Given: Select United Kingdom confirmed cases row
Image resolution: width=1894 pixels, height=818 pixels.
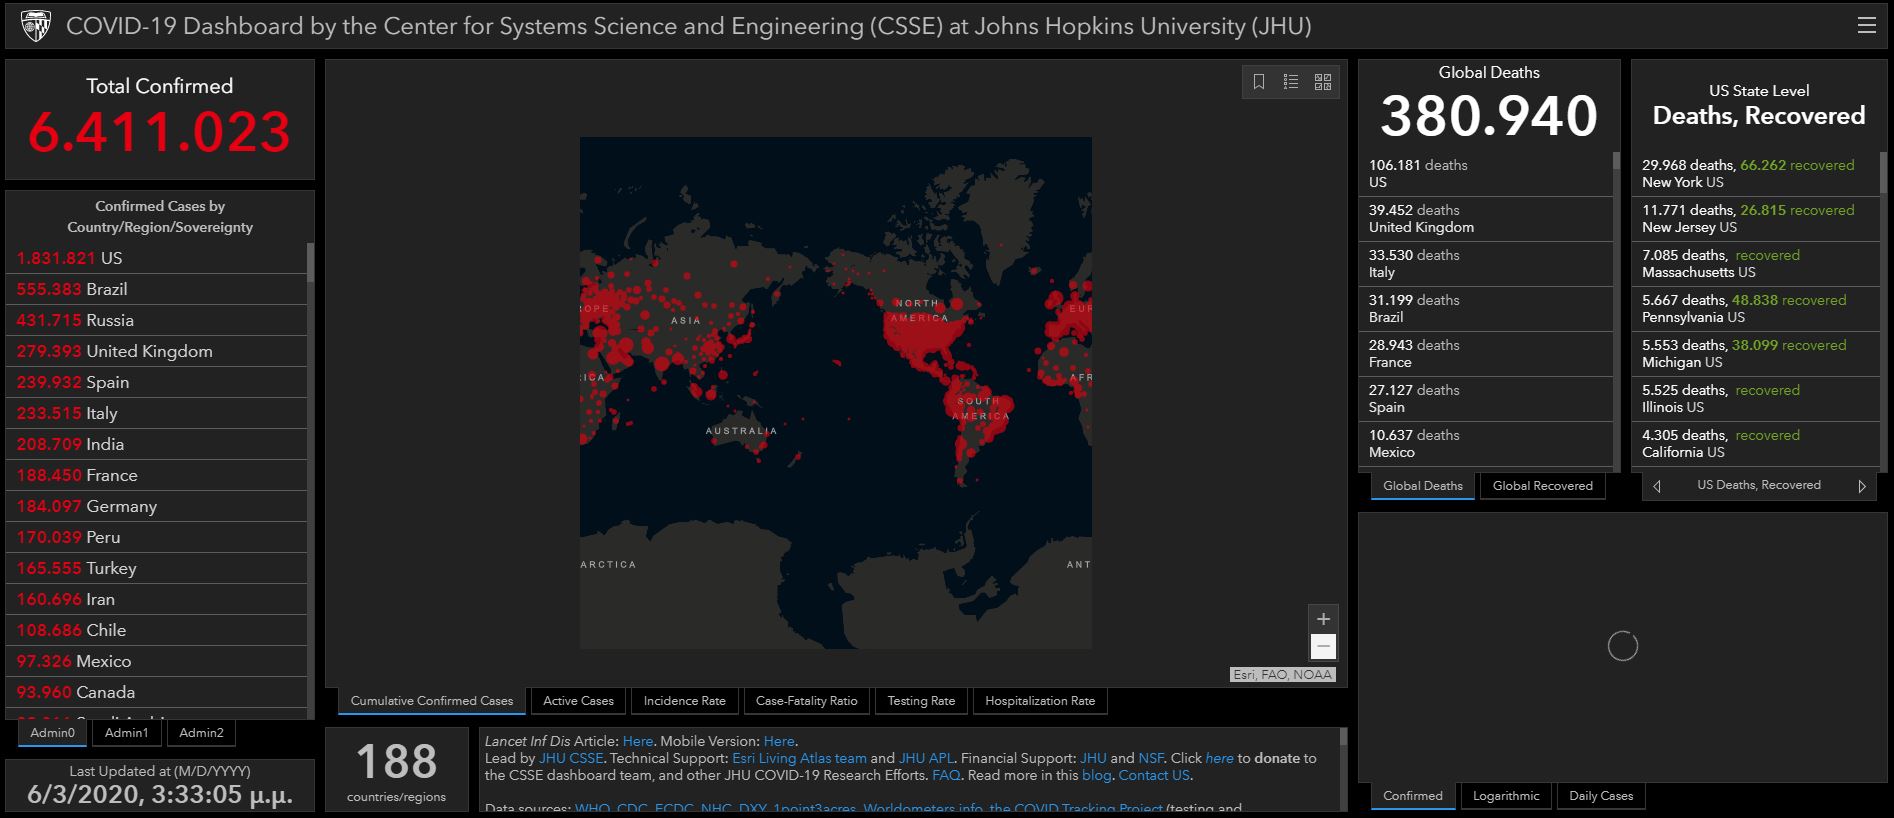Looking at the screenshot, I should [x=157, y=351].
